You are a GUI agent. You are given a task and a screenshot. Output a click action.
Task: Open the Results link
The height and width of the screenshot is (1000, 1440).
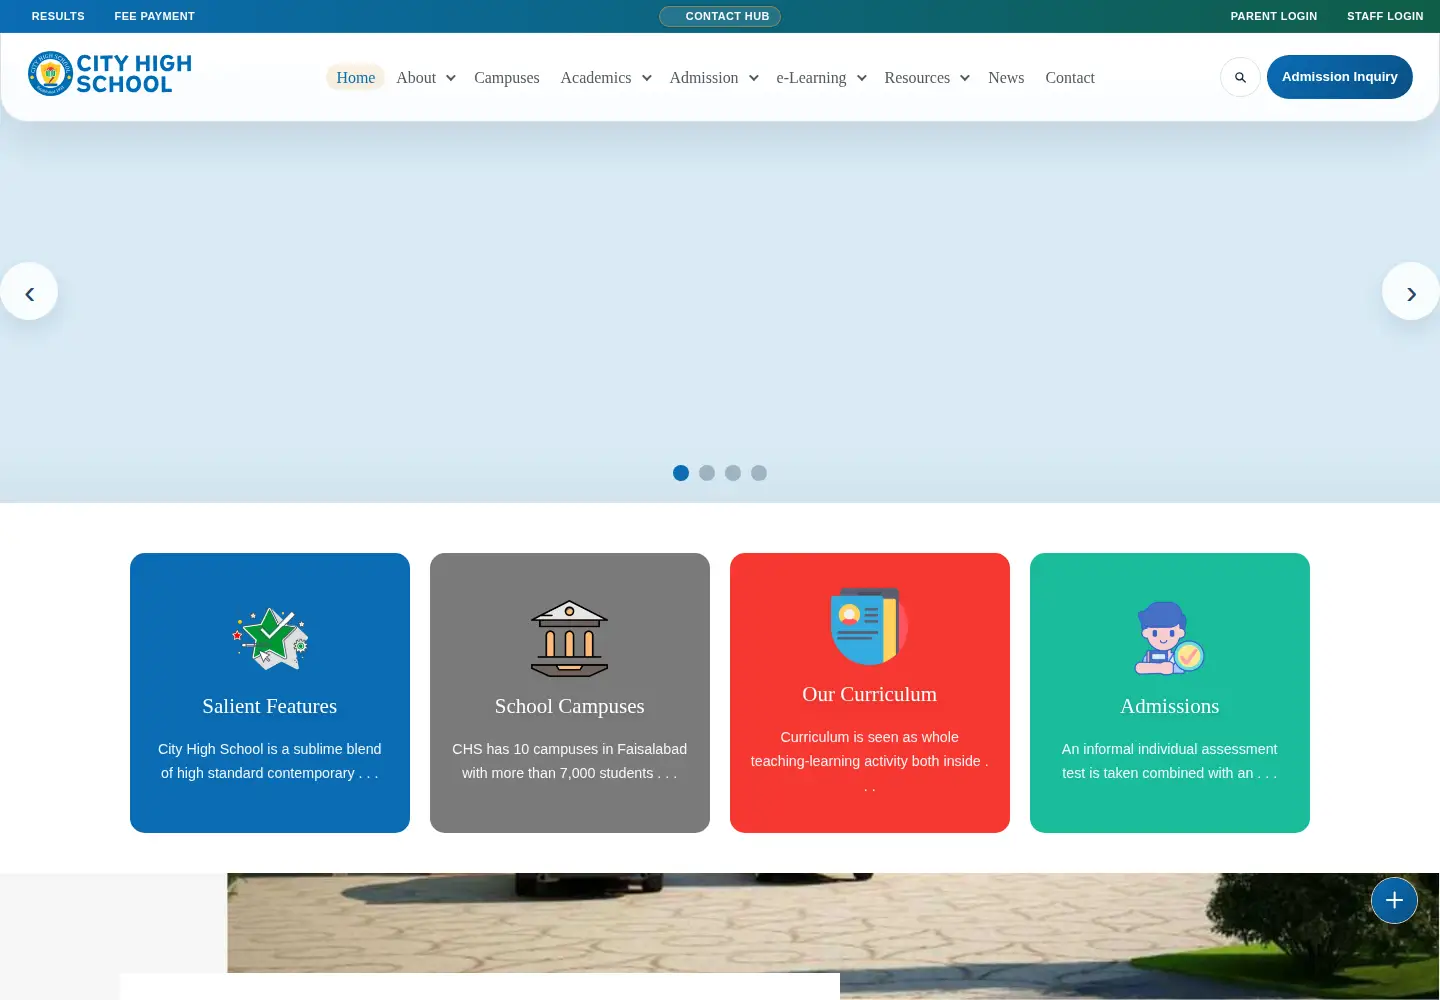point(58,16)
